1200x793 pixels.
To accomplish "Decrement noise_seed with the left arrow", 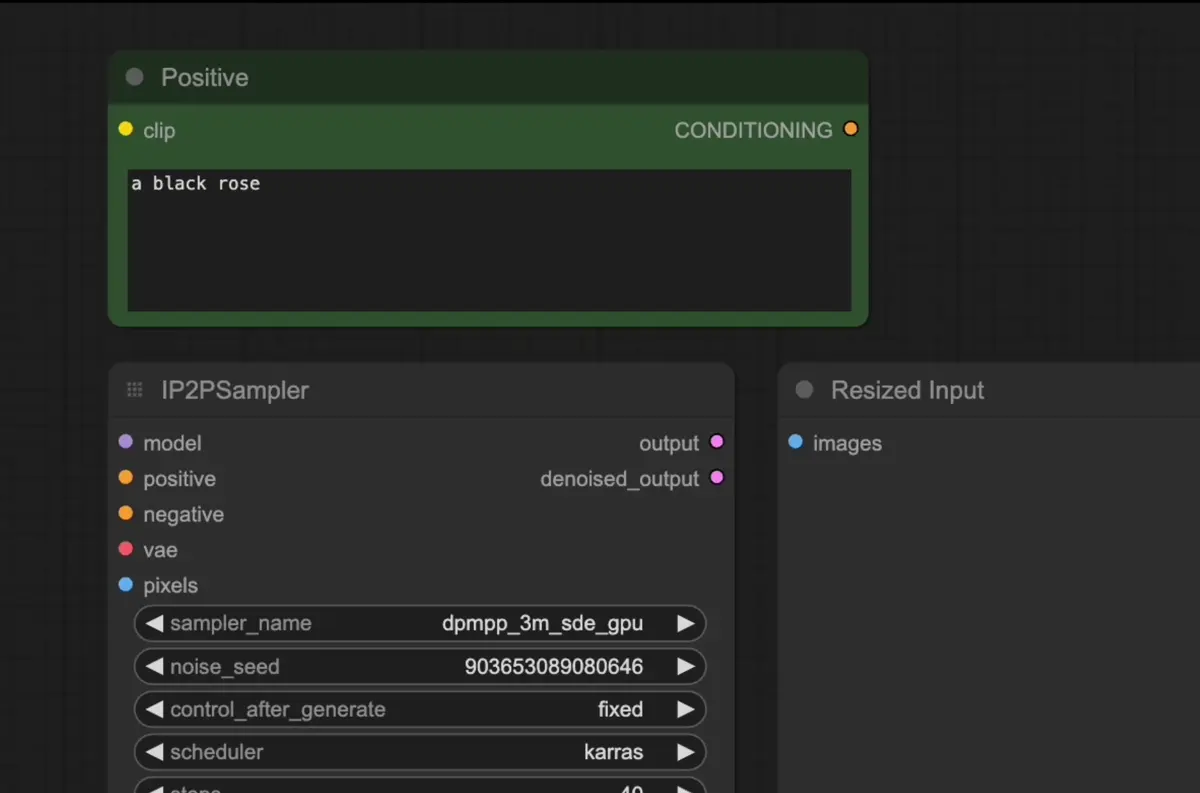I will [154, 666].
